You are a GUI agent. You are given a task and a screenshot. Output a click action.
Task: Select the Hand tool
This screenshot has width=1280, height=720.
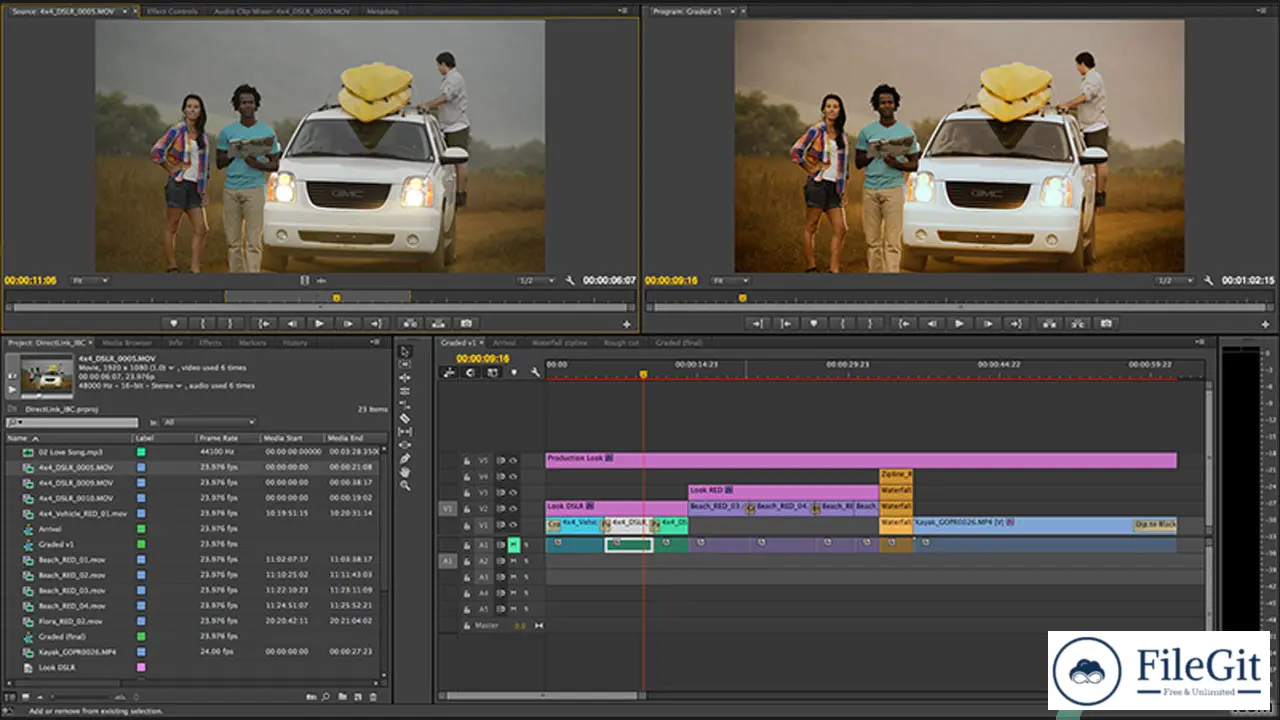(405, 471)
